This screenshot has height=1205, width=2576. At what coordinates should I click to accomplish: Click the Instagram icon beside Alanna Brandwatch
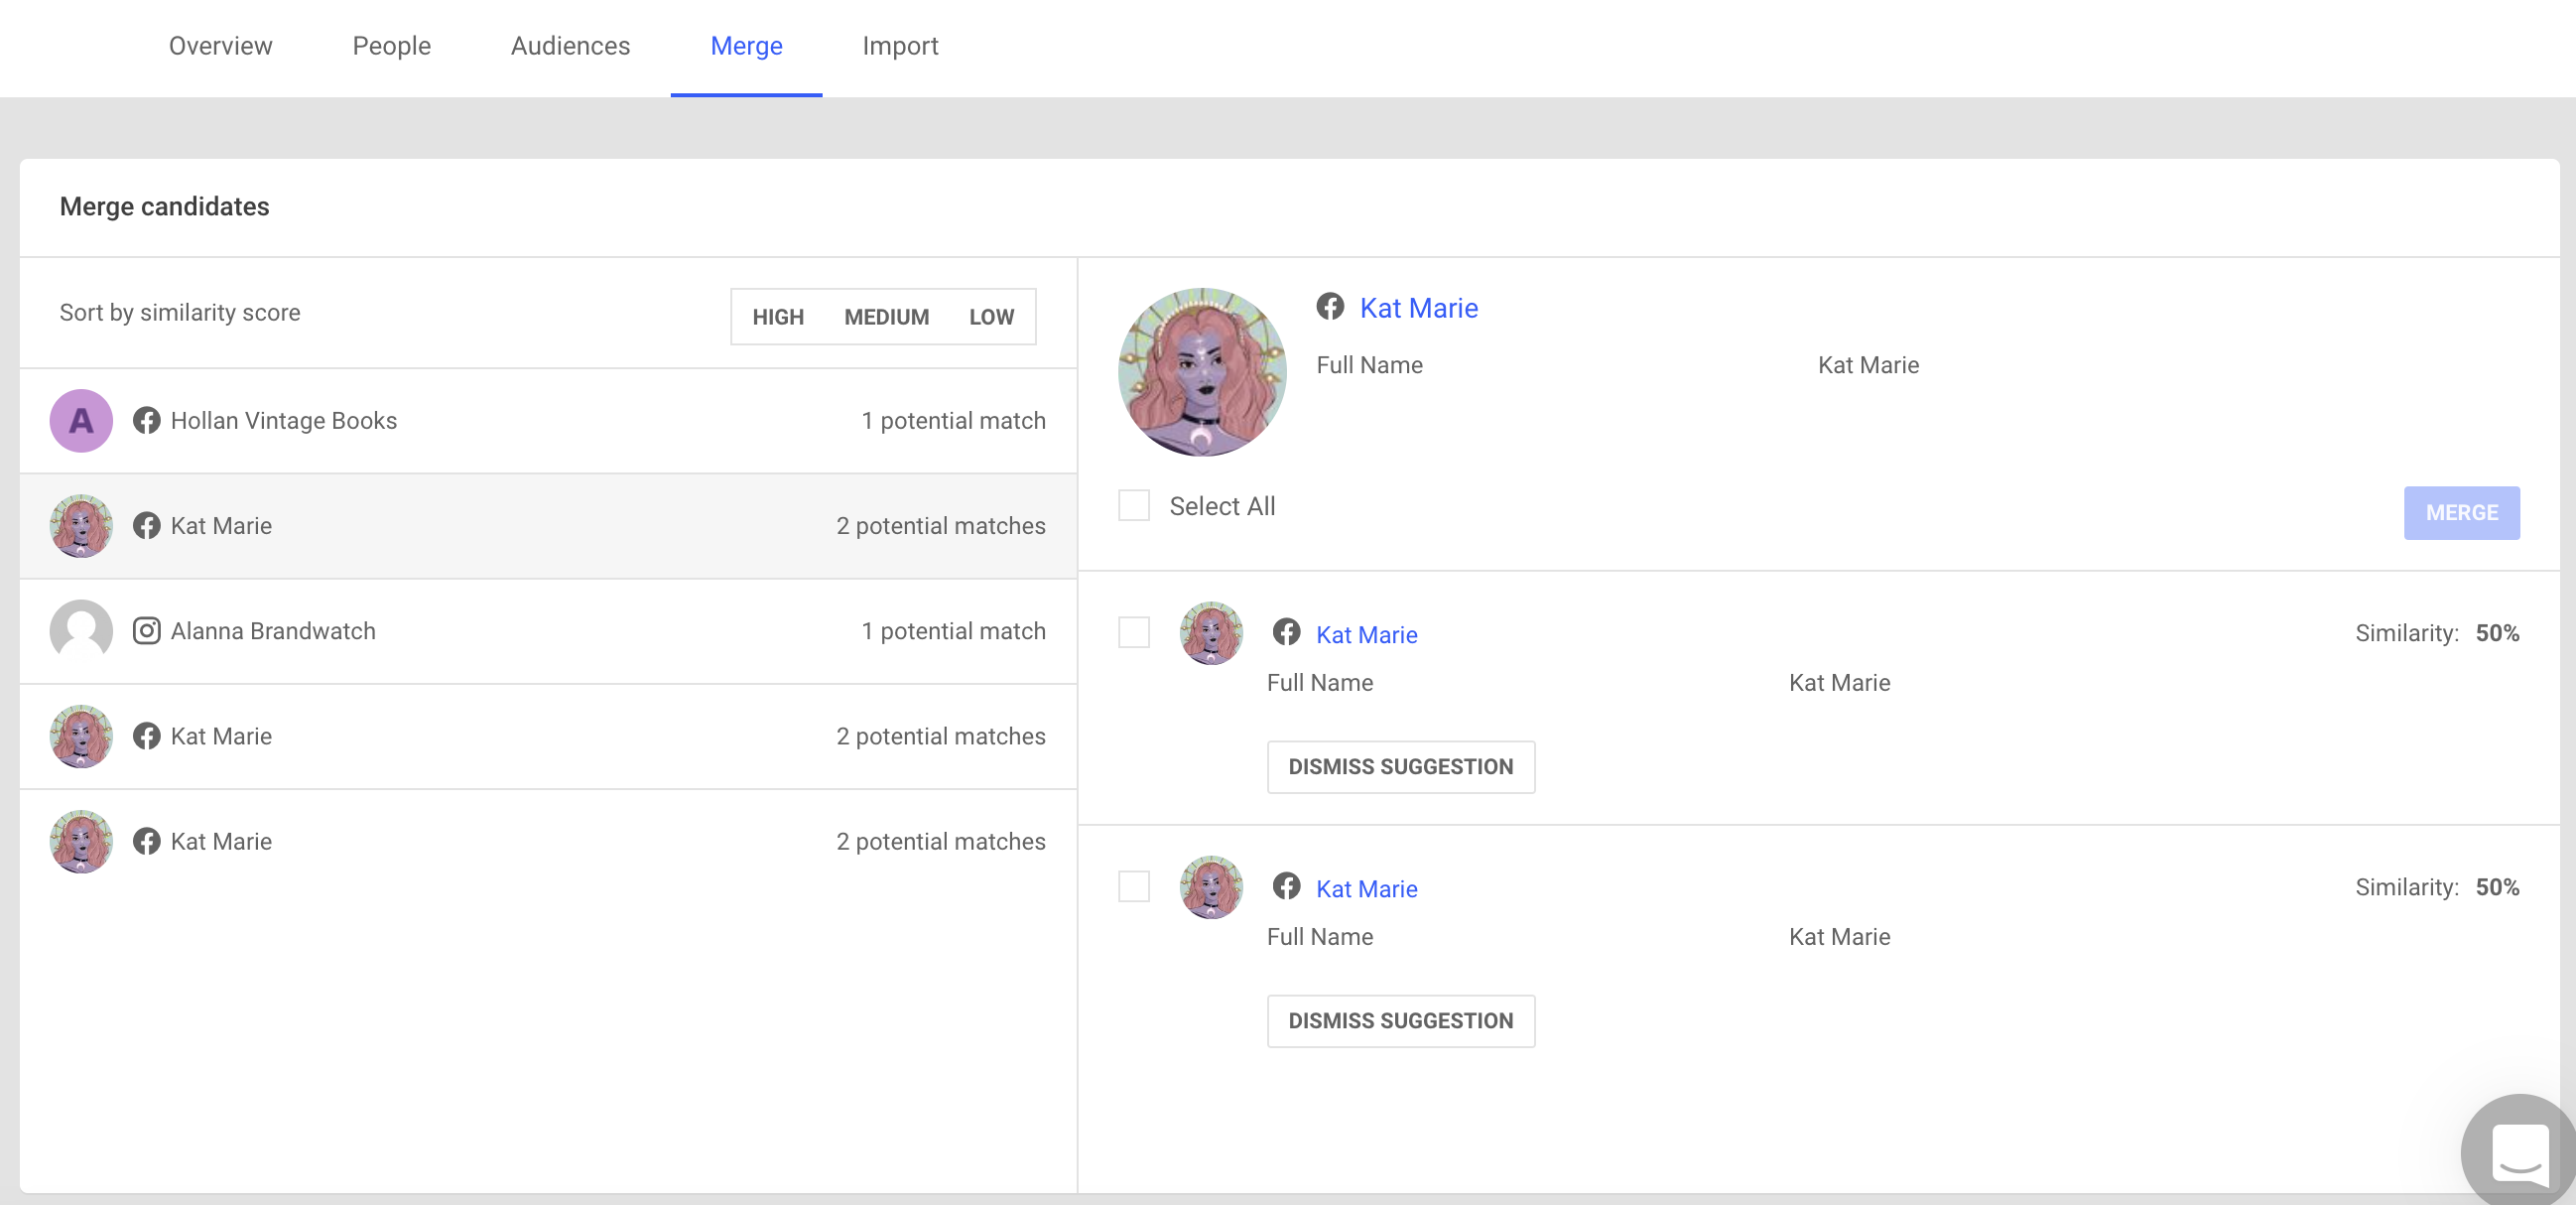[147, 631]
